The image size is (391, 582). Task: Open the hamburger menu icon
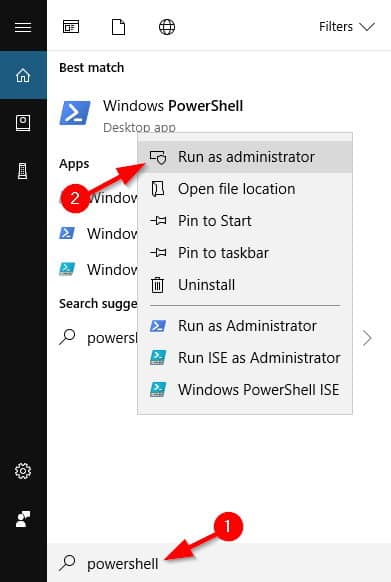coord(23,27)
